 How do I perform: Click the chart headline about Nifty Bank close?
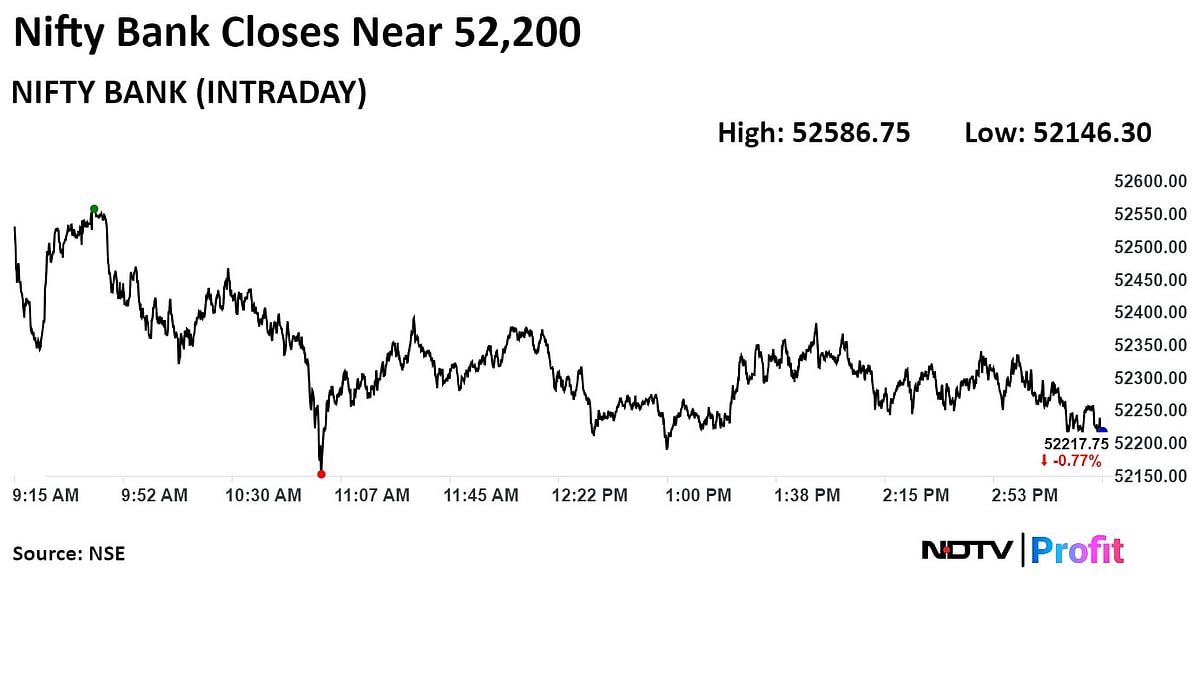tap(297, 35)
